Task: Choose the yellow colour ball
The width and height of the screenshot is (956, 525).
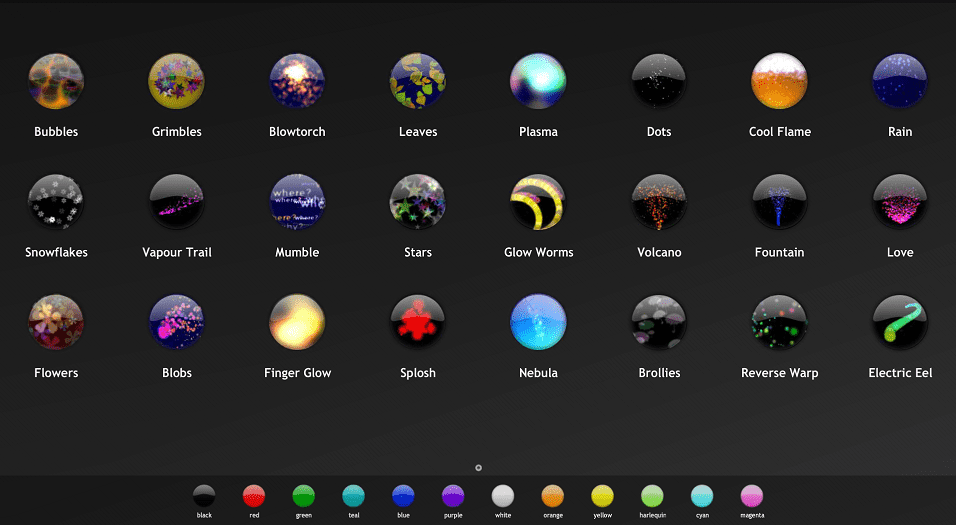Action: click(602, 496)
